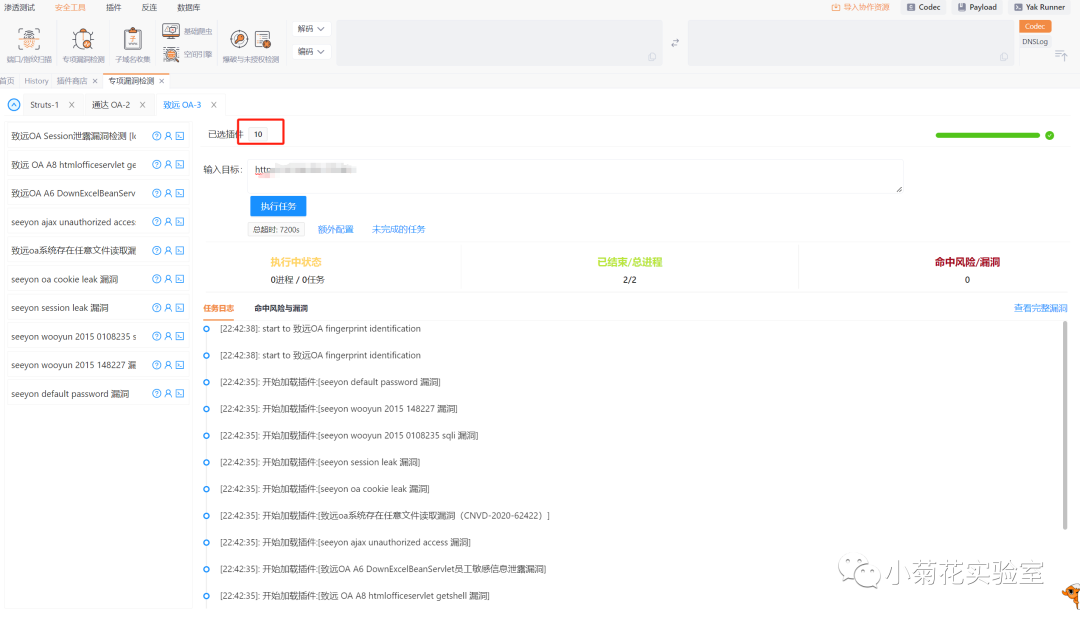
Task: Switch to the 首页 tab
Action: pos(8,81)
